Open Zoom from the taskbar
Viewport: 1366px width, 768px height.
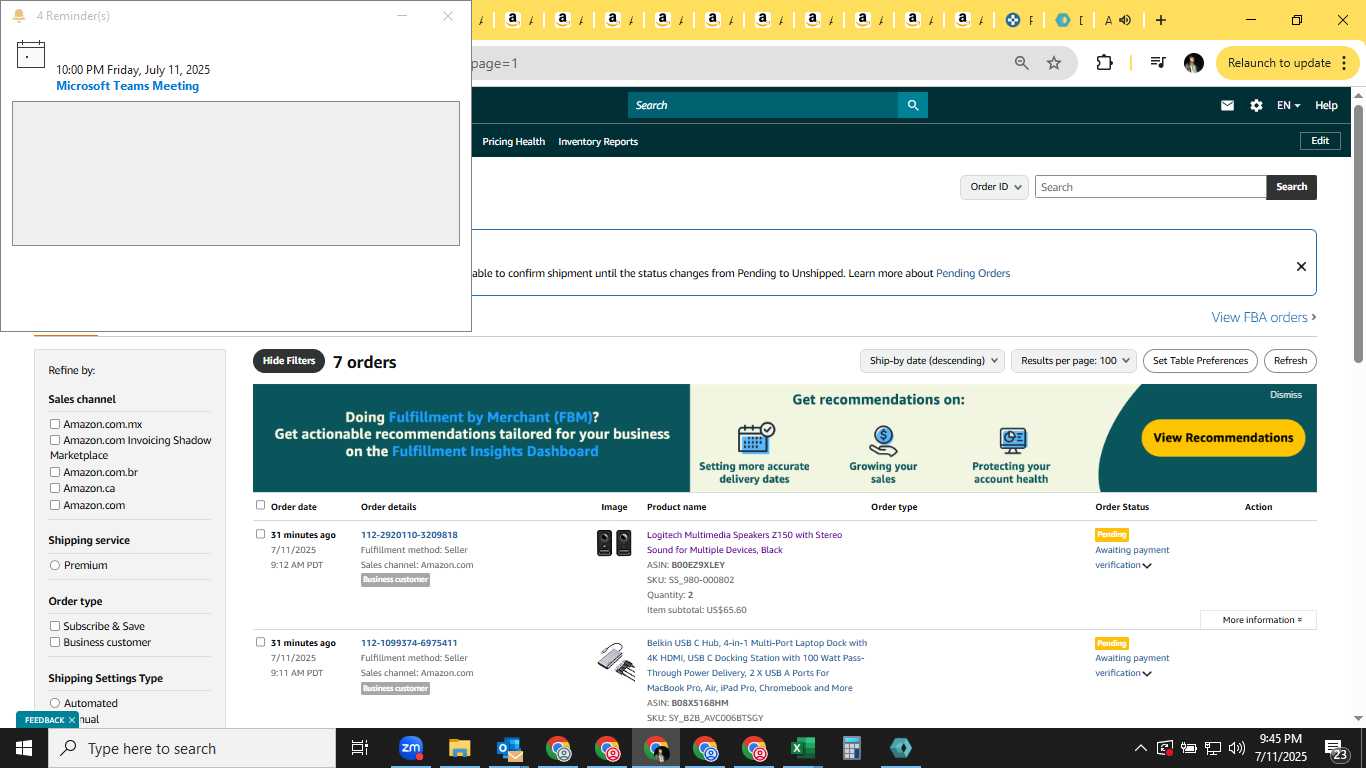pyautogui.click(x=410, y=748)
